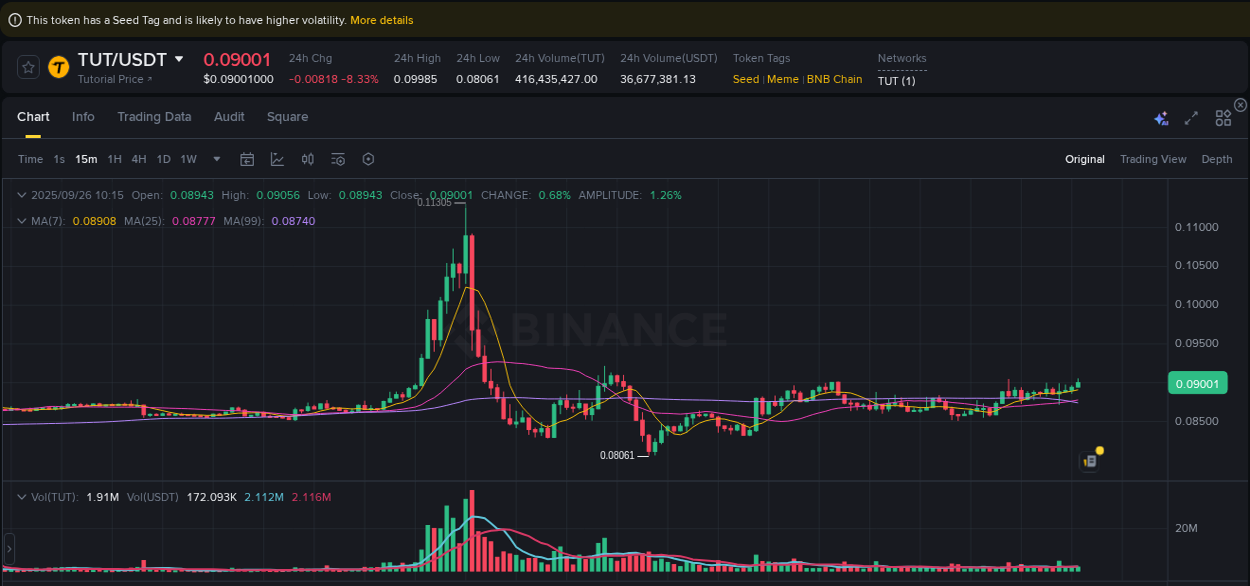Open the chart type selector
This screenshot has height=586, width=1250.
tap(275, 158)
